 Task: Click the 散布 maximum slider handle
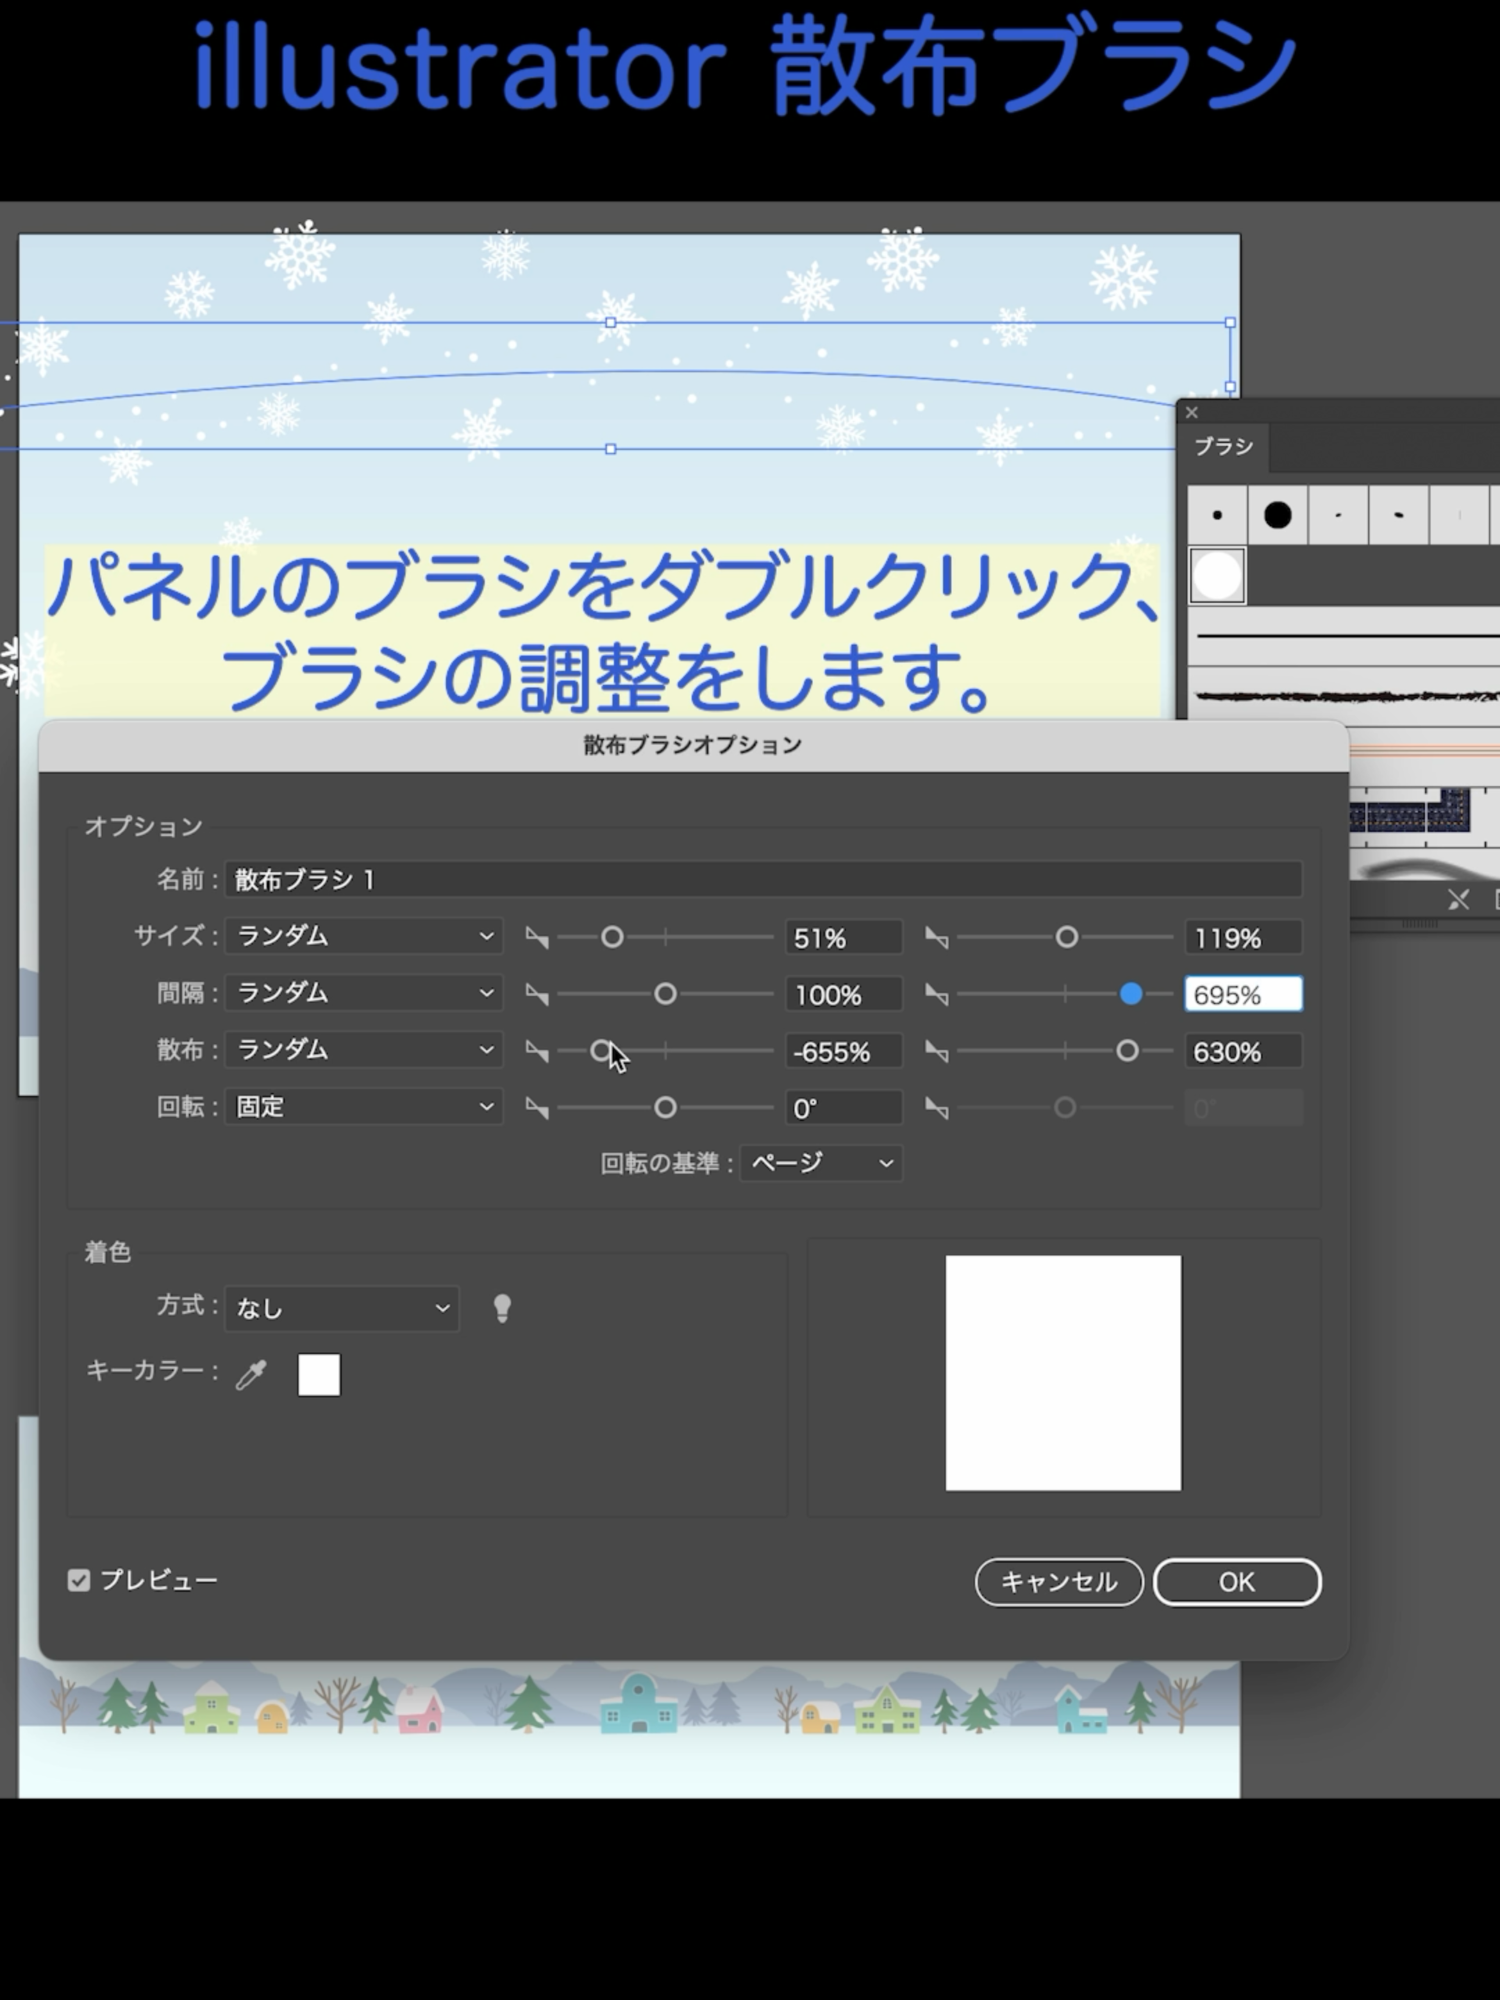tap(1127, 1051)
